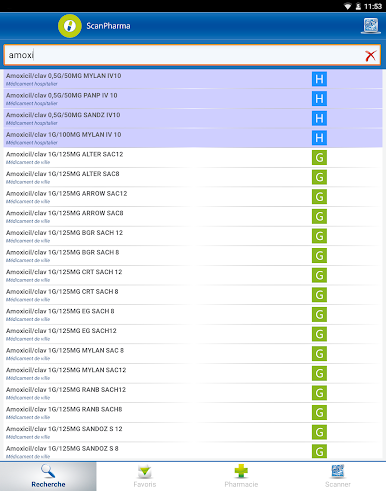Select Amoxicil/clav 1G/125MG ARROW SAC12
The height and width of the screenshot is (491, 386).
(x=193, y=197)
